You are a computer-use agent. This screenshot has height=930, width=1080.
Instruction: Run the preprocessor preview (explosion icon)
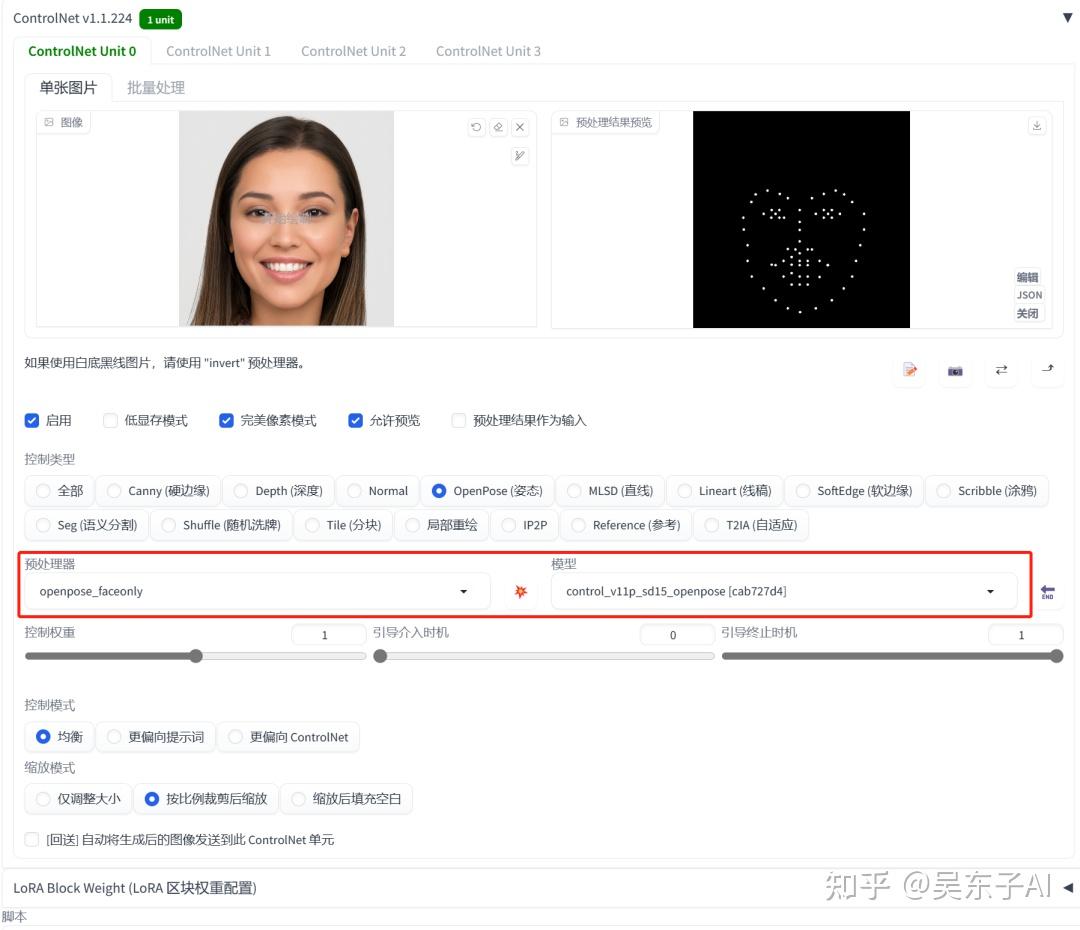click(520, 591)
